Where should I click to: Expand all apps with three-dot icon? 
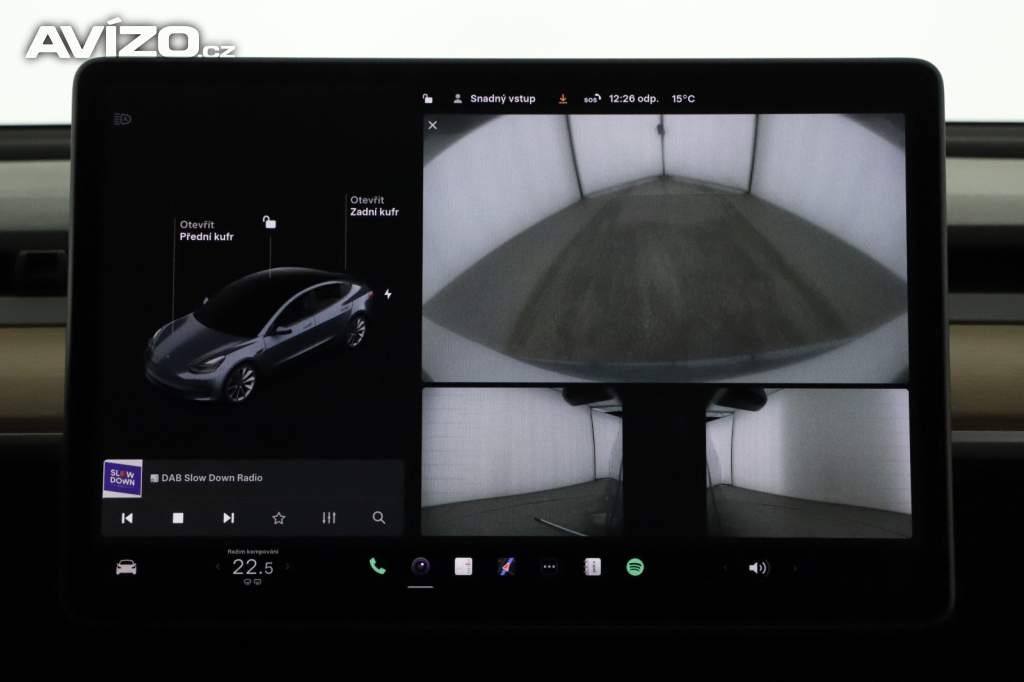[549, 567]
